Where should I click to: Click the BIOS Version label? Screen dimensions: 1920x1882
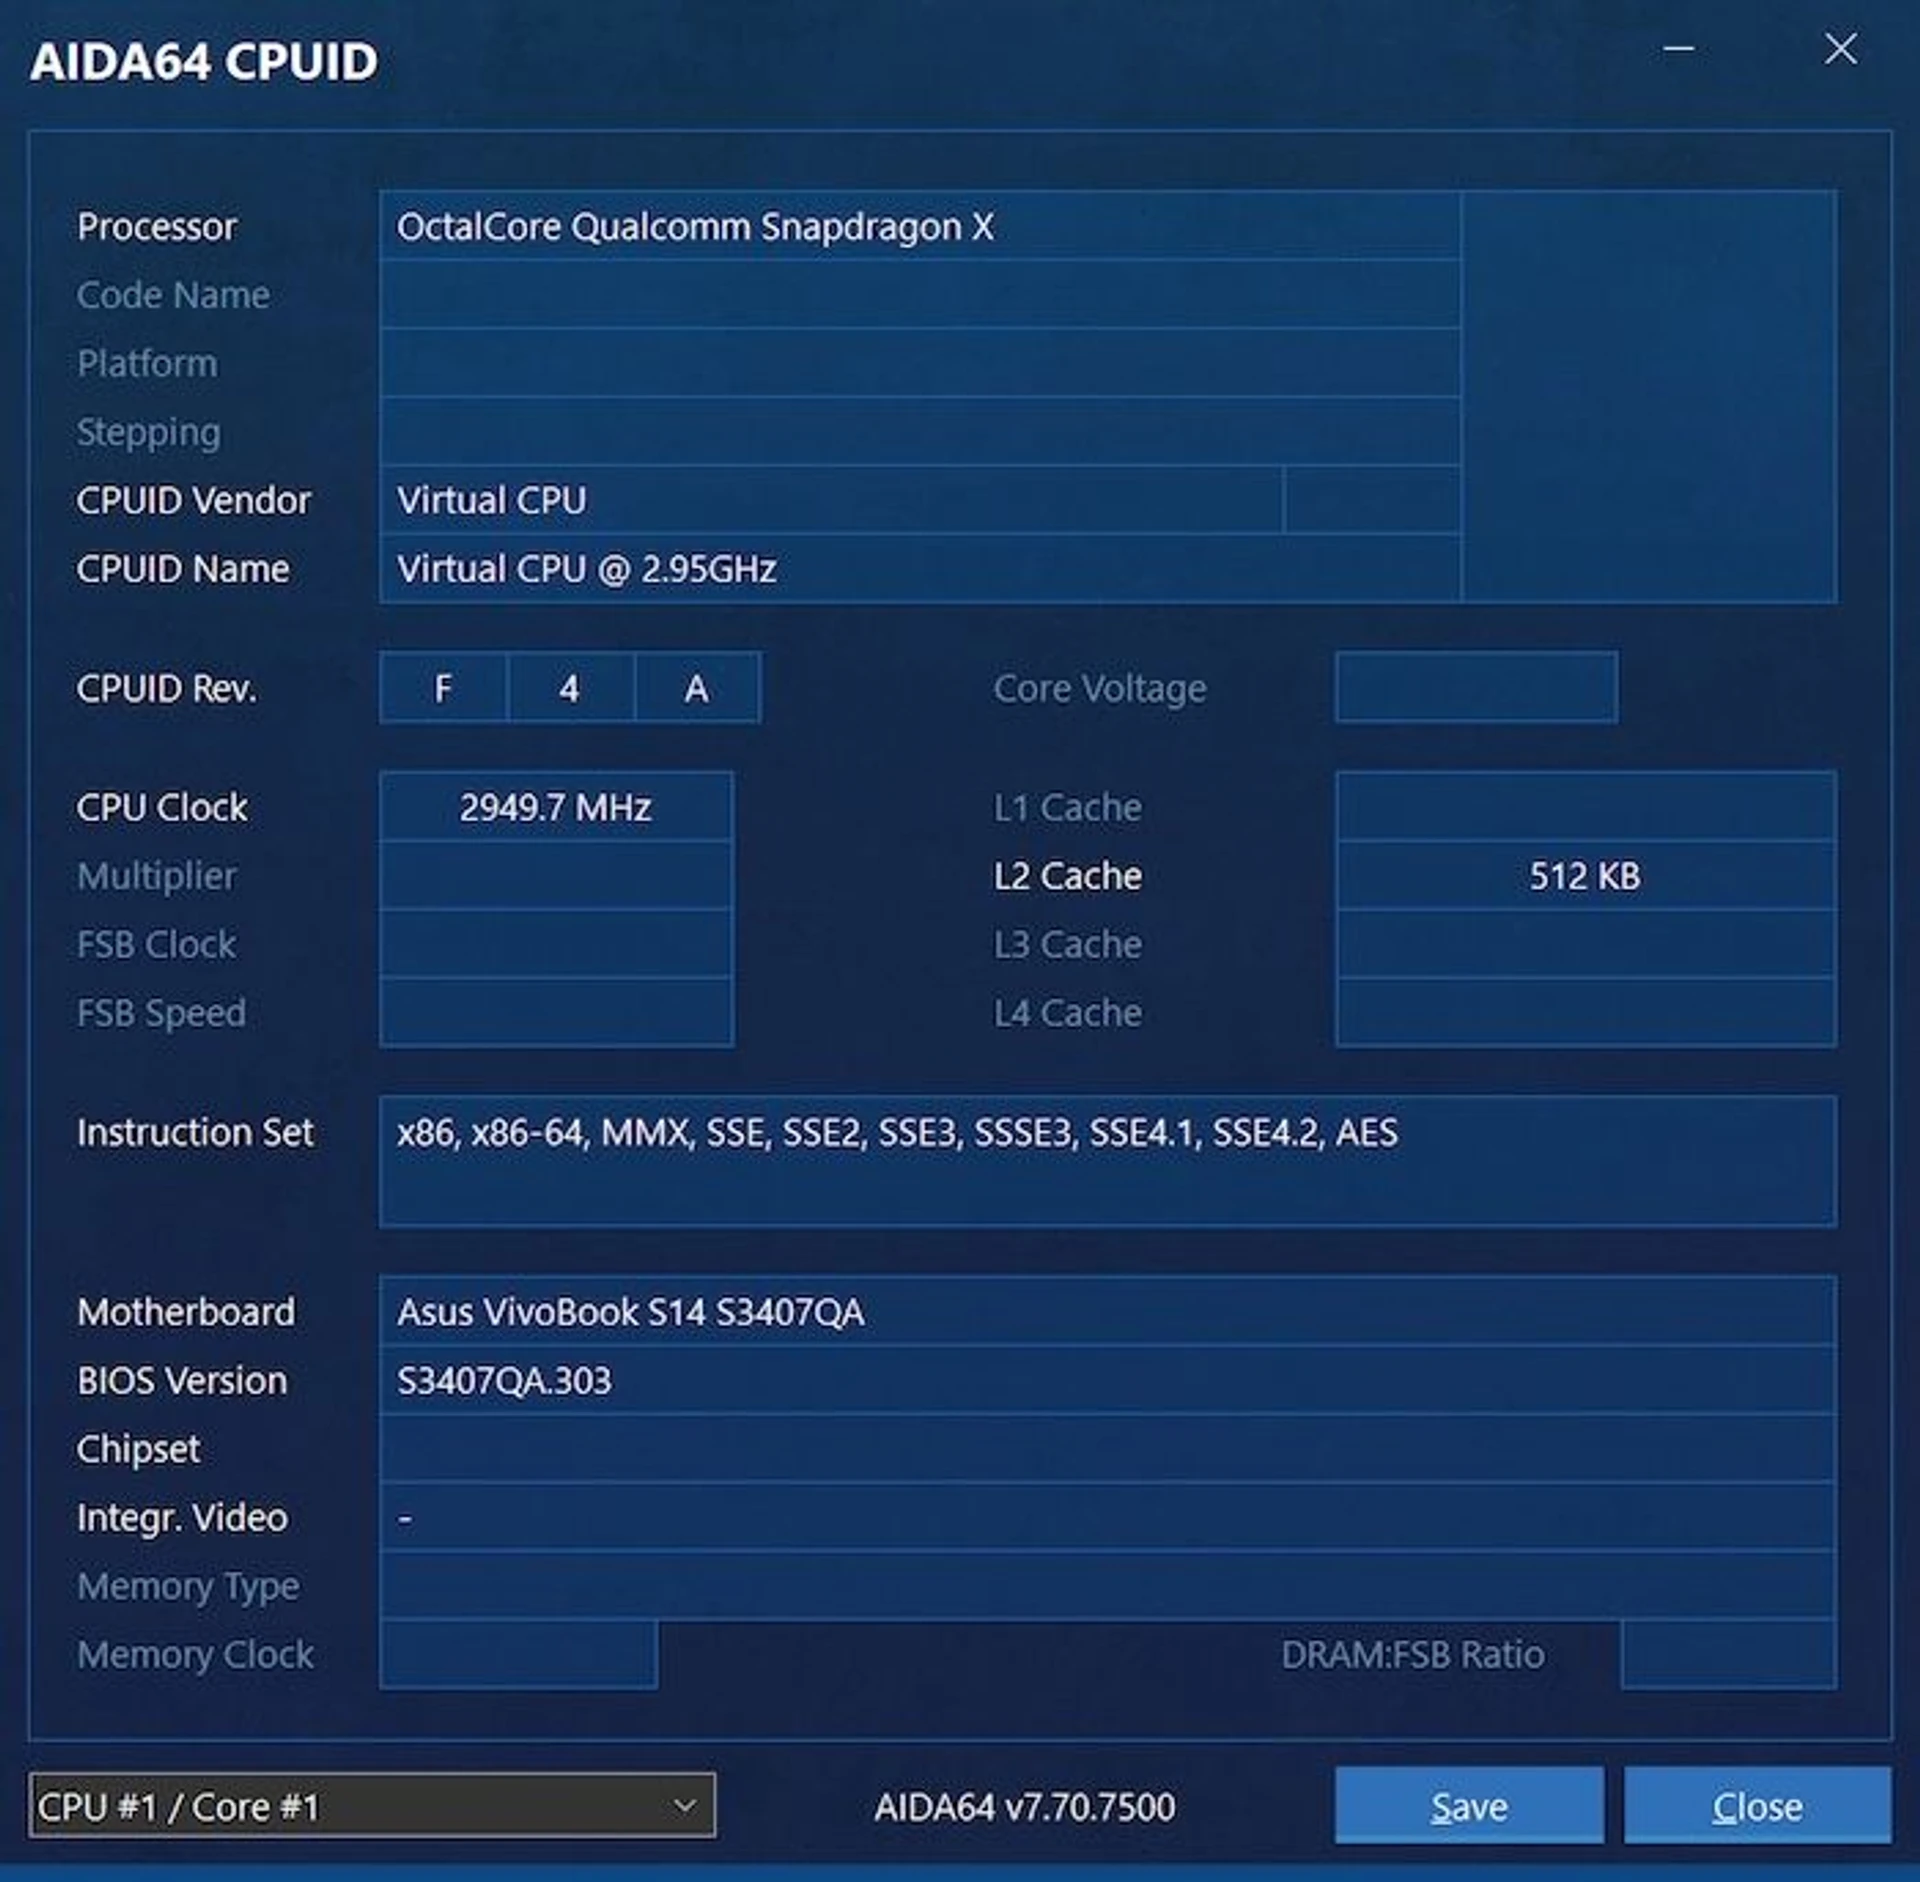click(182, 1380)
